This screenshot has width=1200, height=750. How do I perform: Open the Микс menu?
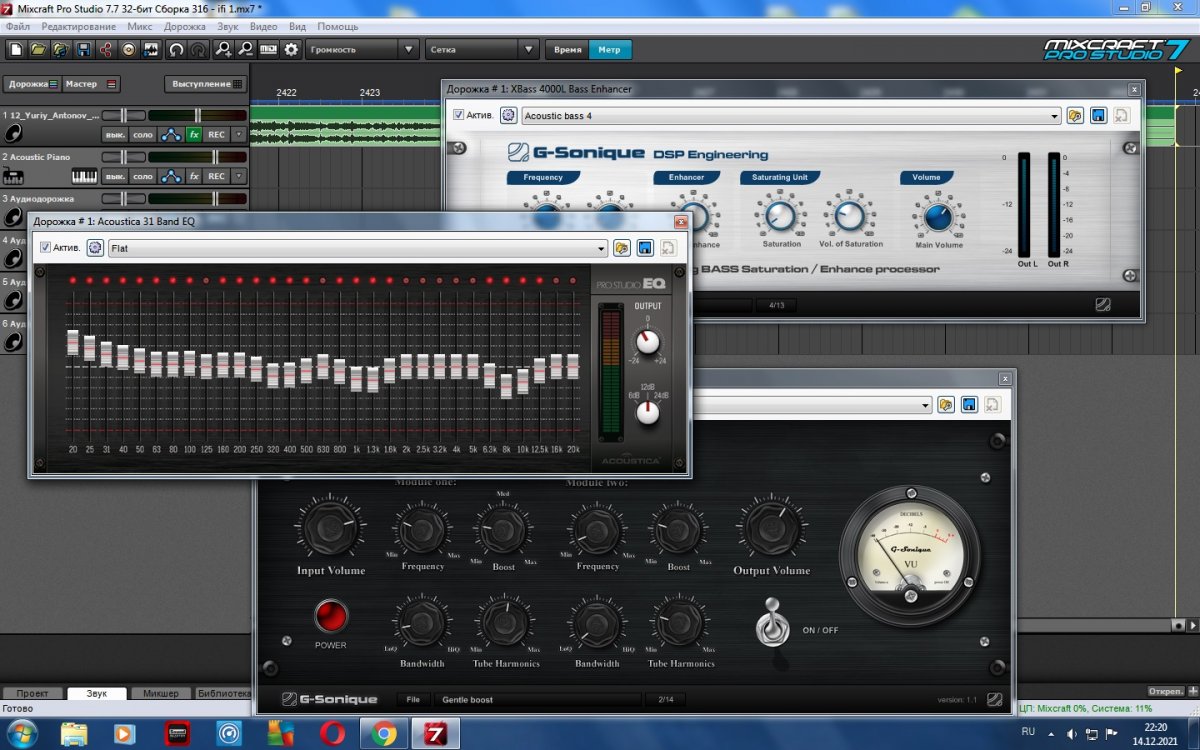(140, 26)
